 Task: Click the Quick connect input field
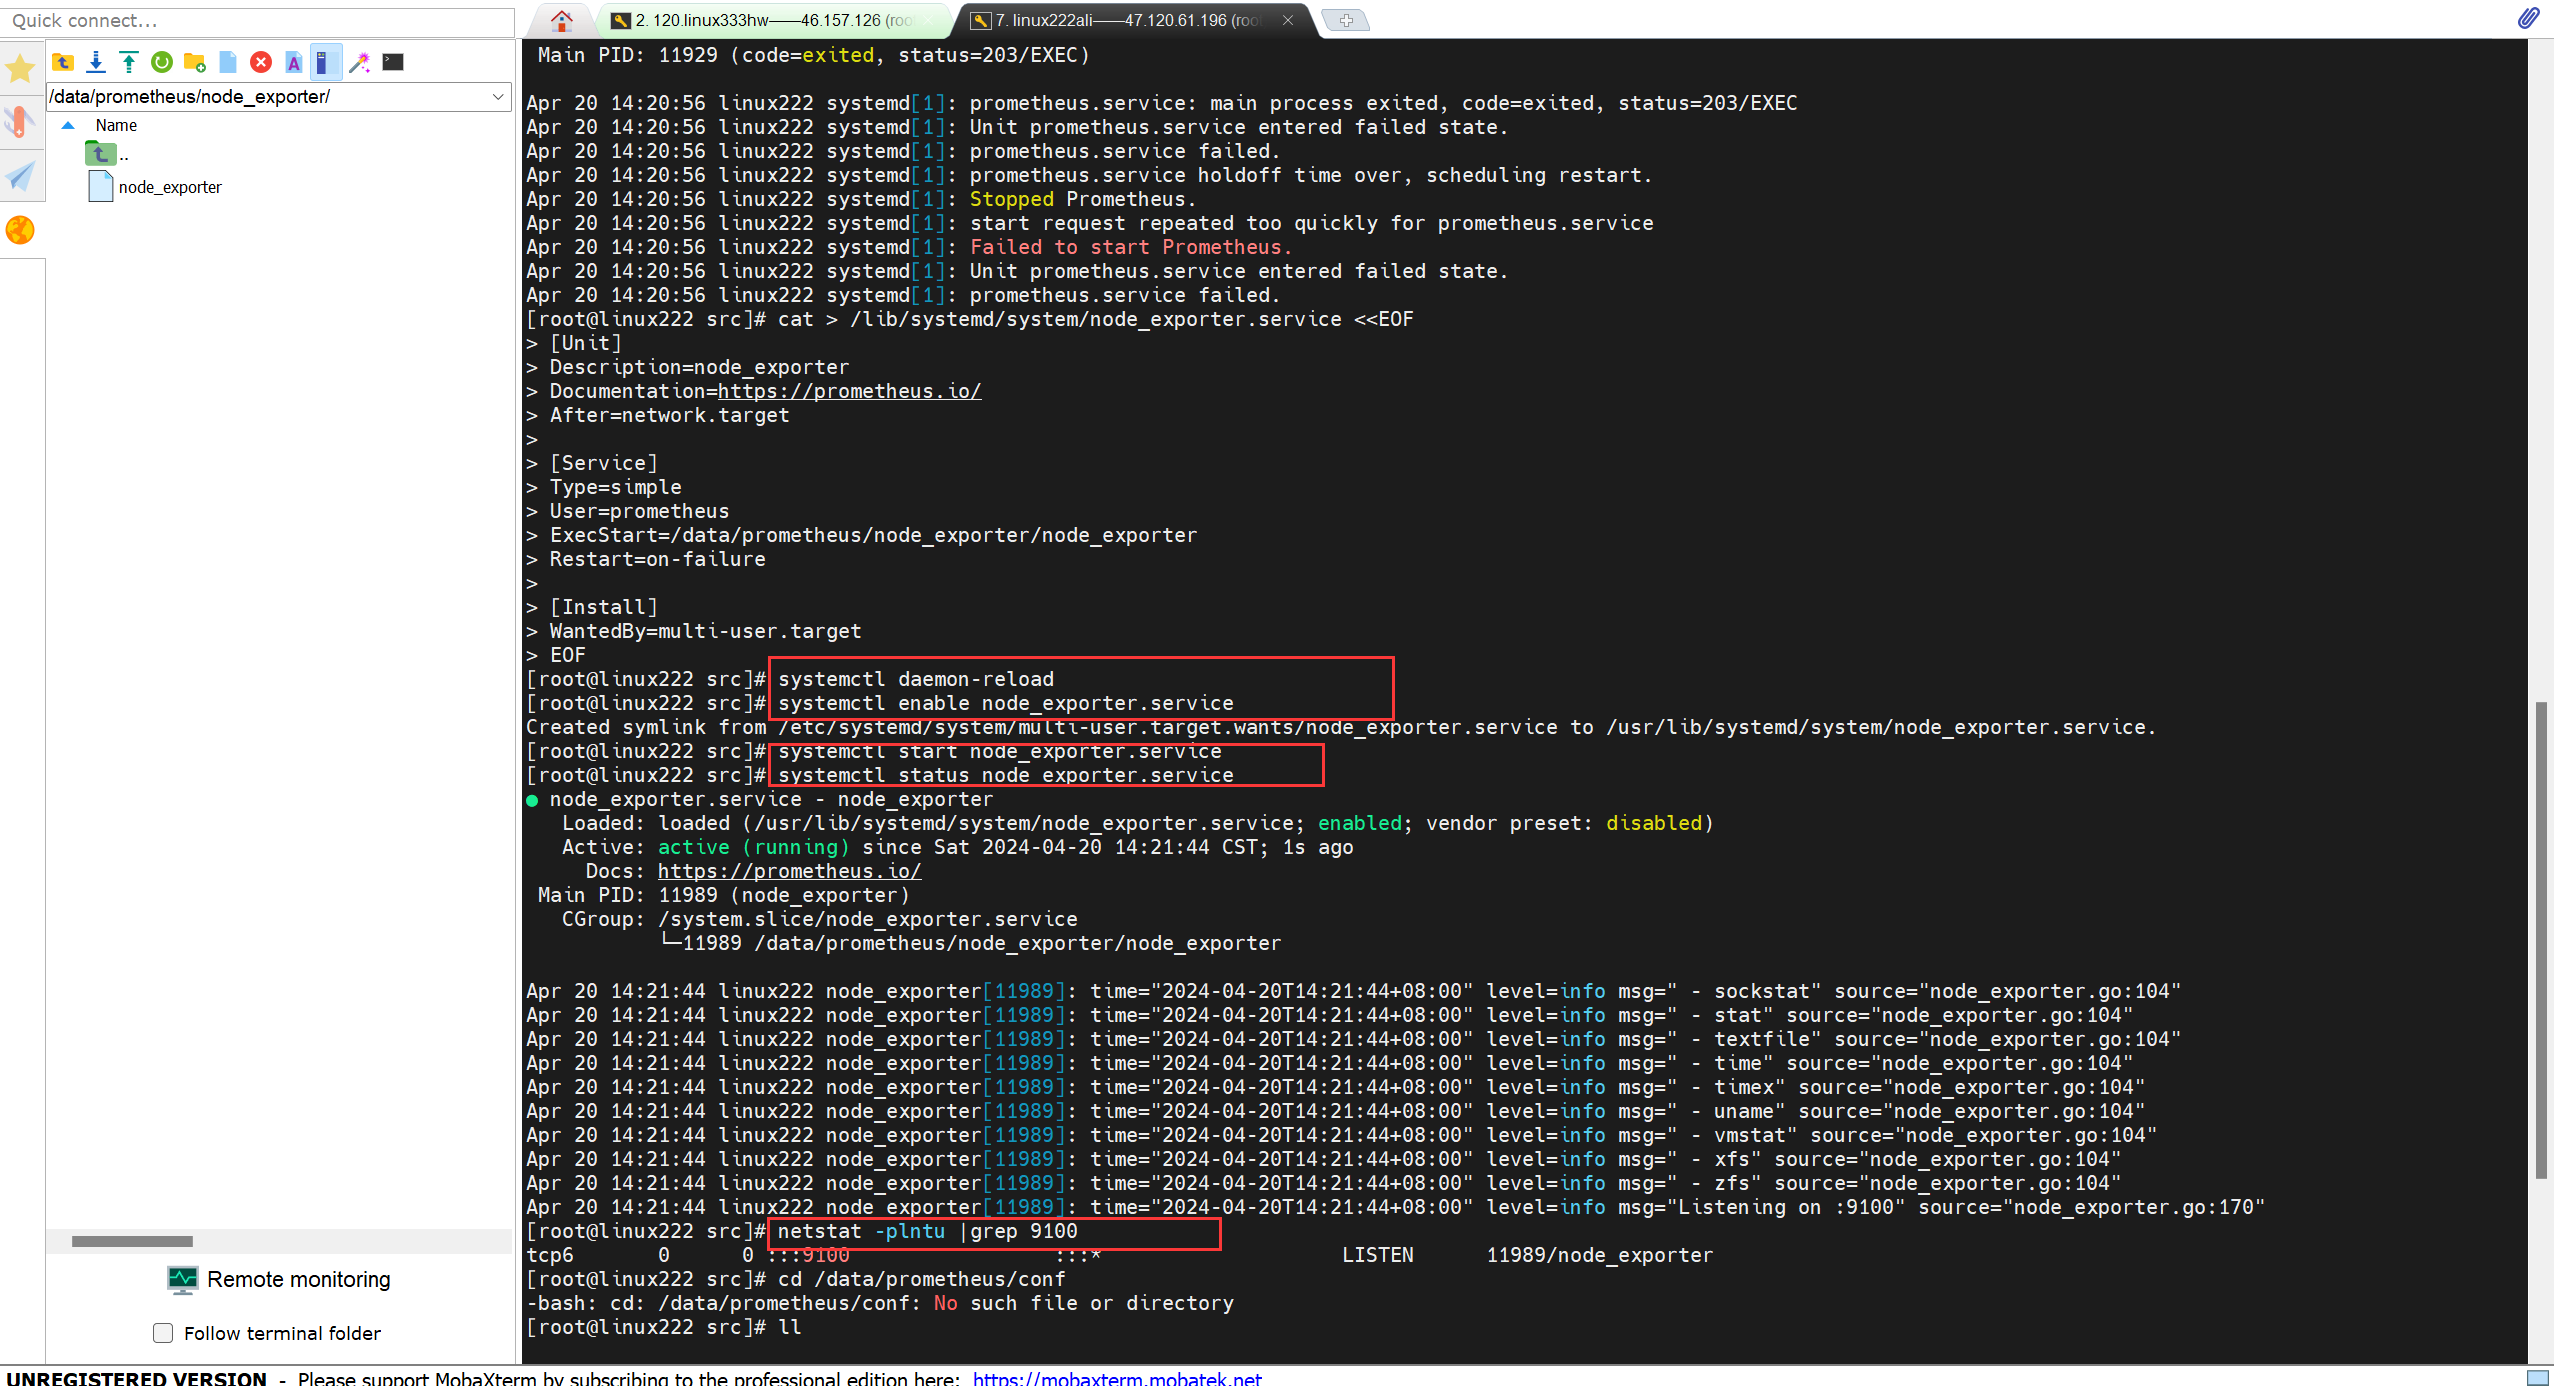coord(258,21)
